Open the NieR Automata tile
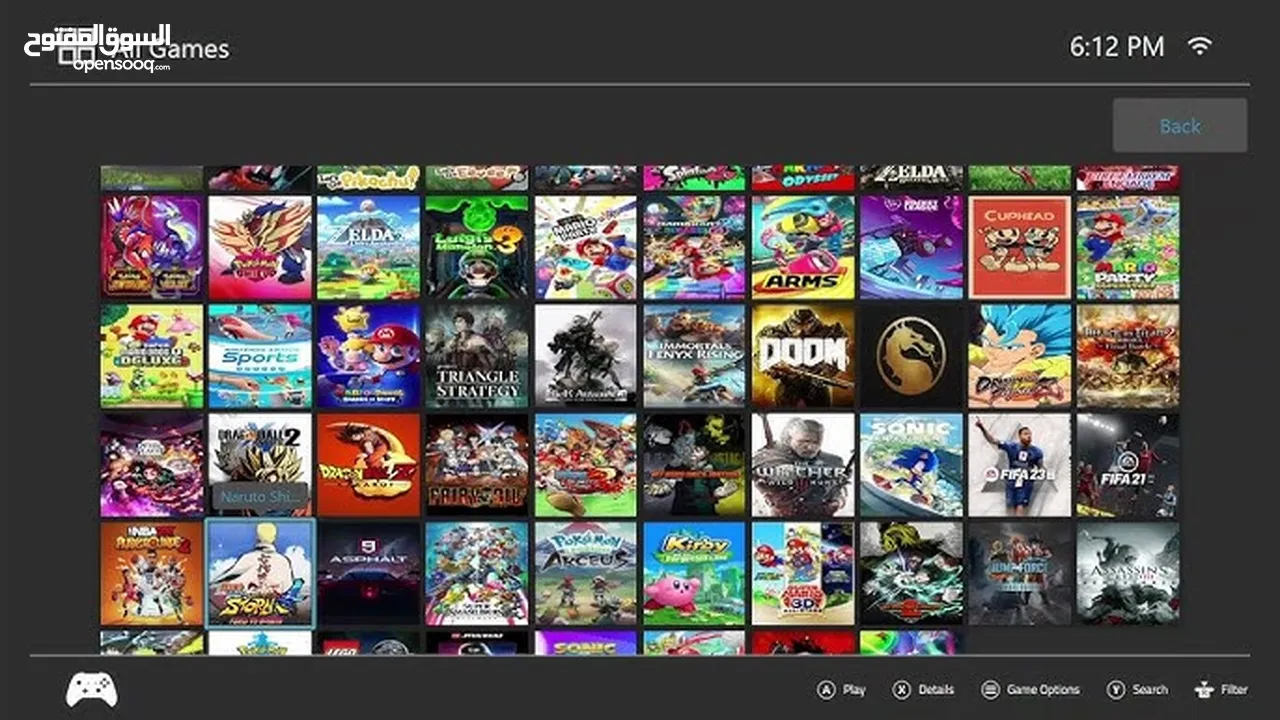The height and width of the screenshot is (720, 1280). pos(585,356)
